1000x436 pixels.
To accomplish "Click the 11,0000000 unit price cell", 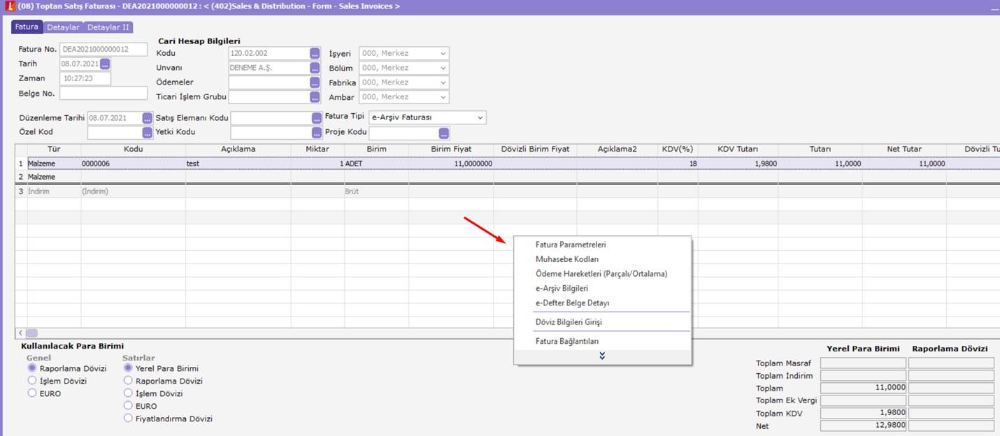I will coord(451,163).
